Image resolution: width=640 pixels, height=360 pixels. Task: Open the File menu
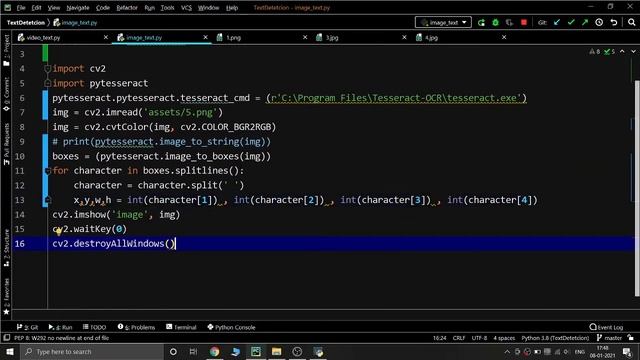[21, 8]
